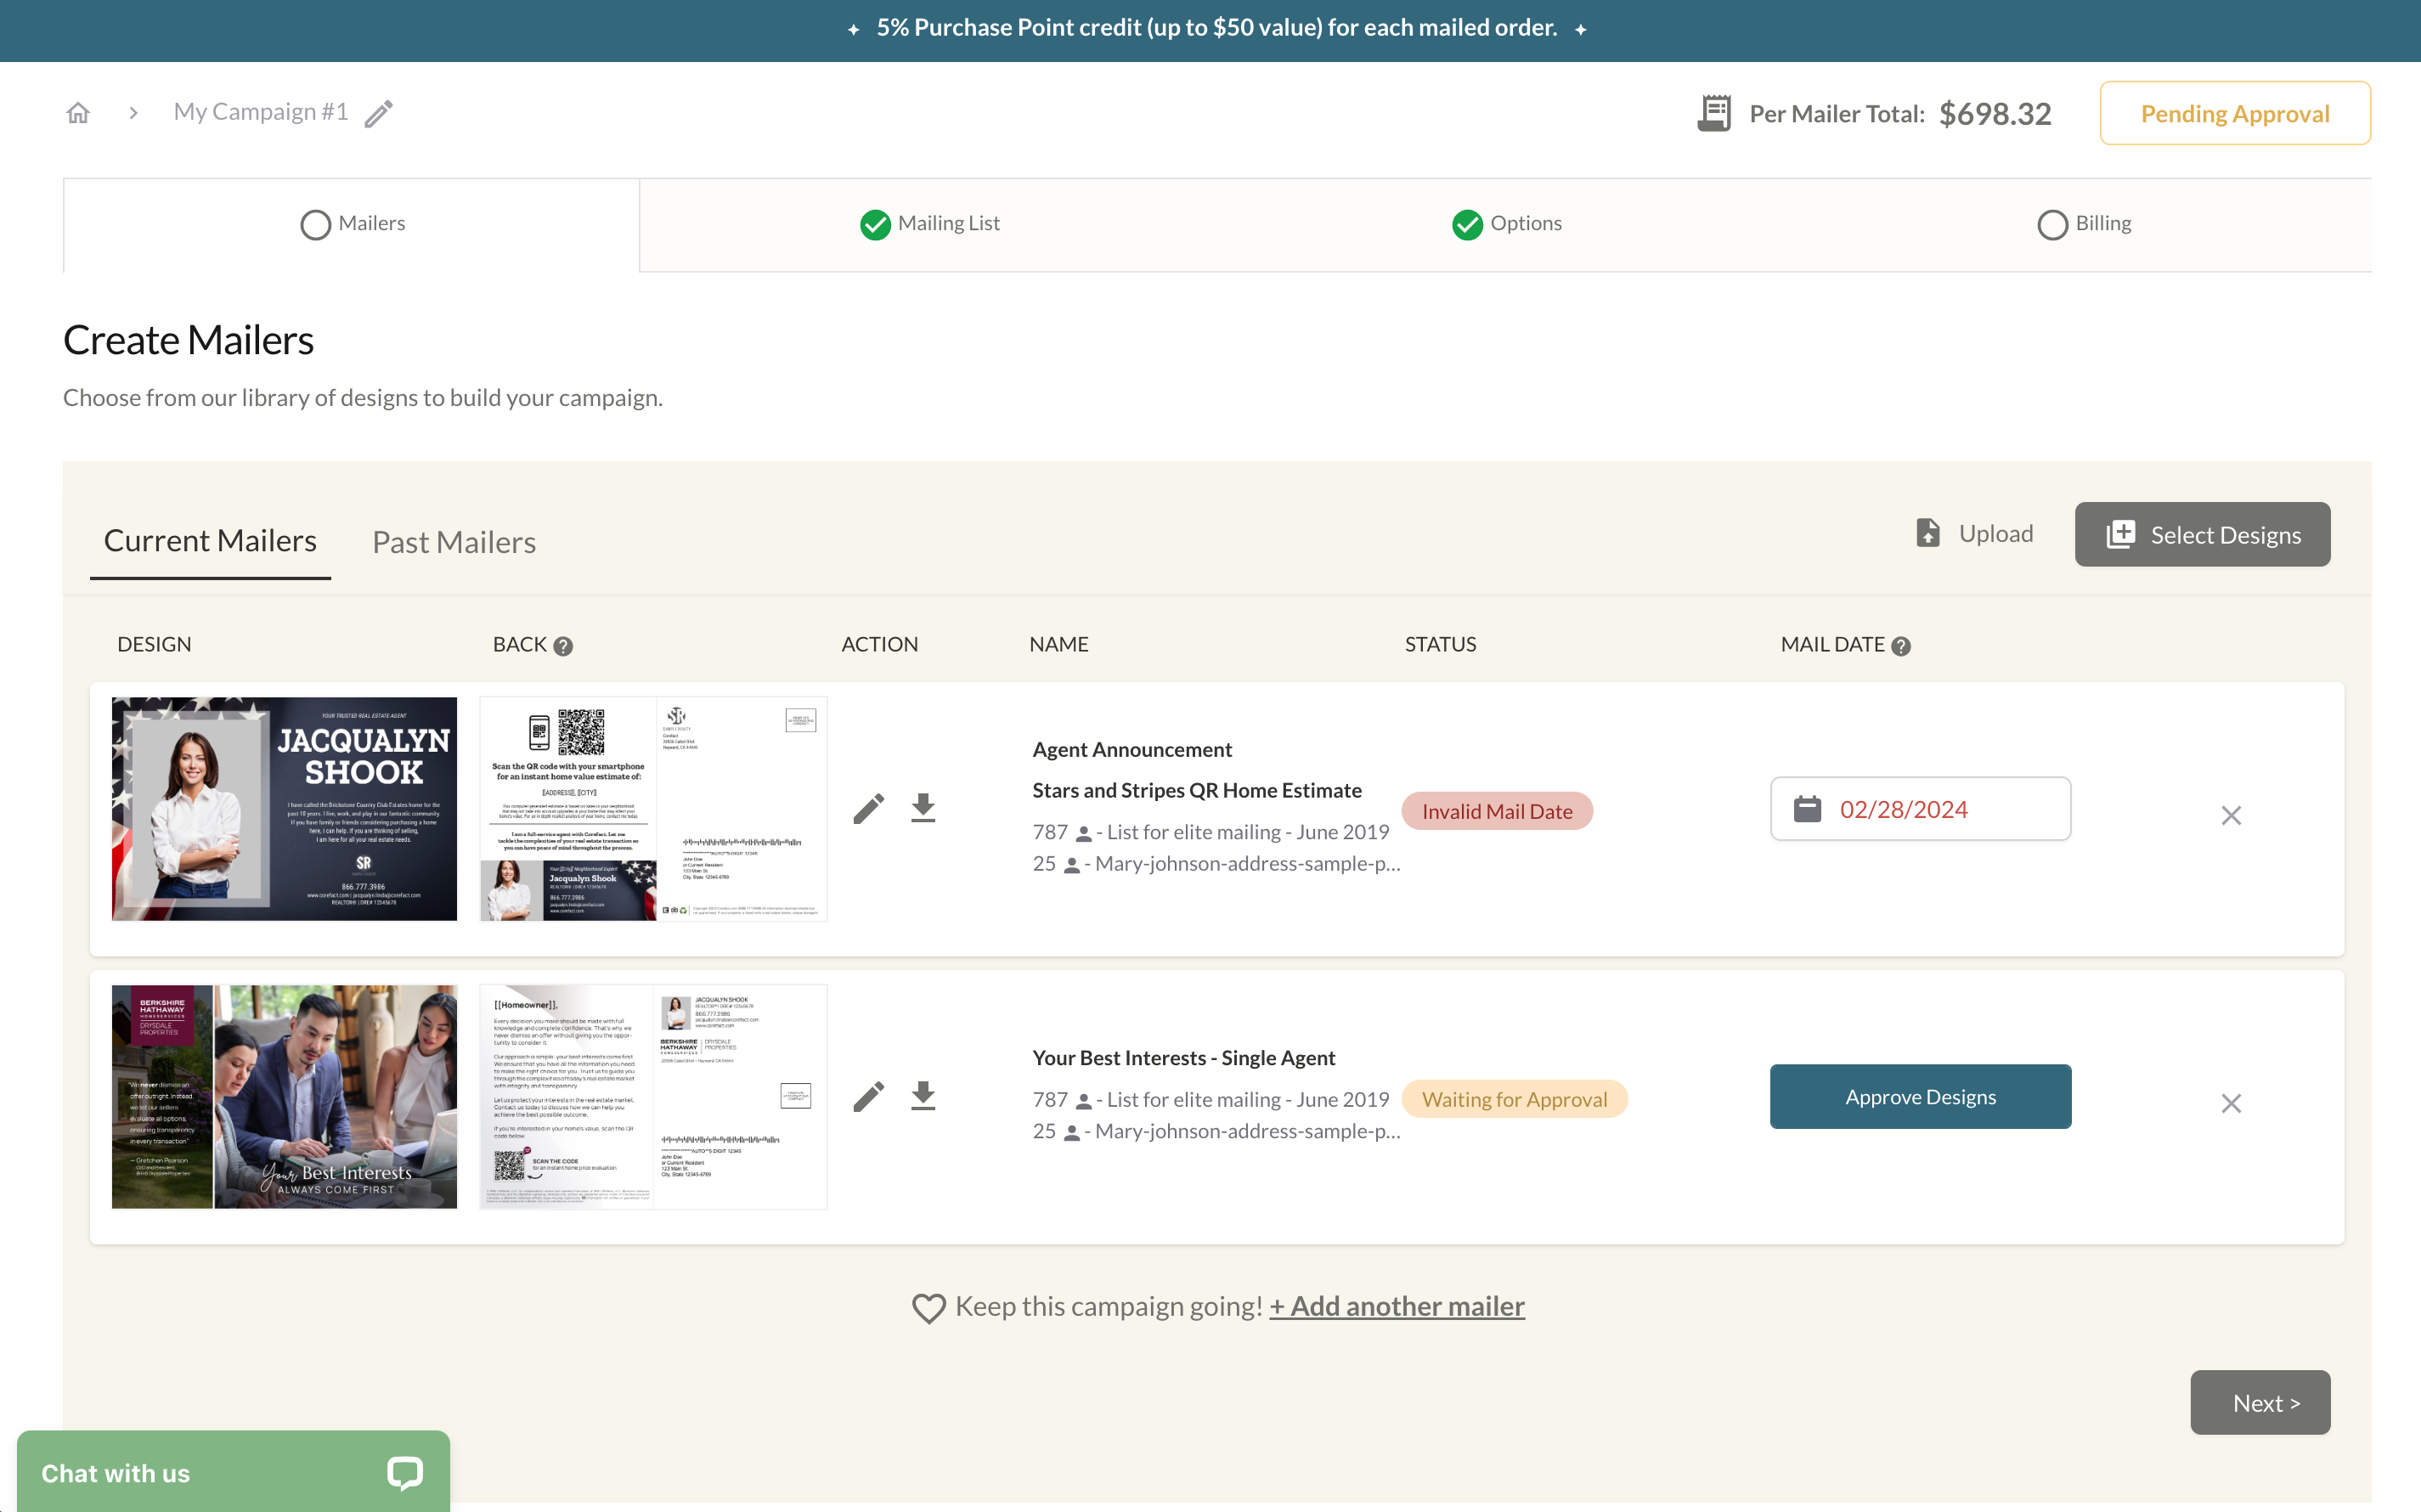Click help icon beside MAIL DATE header
Viewport: 2421px width, 1512px height.
tap(1901, 646)
